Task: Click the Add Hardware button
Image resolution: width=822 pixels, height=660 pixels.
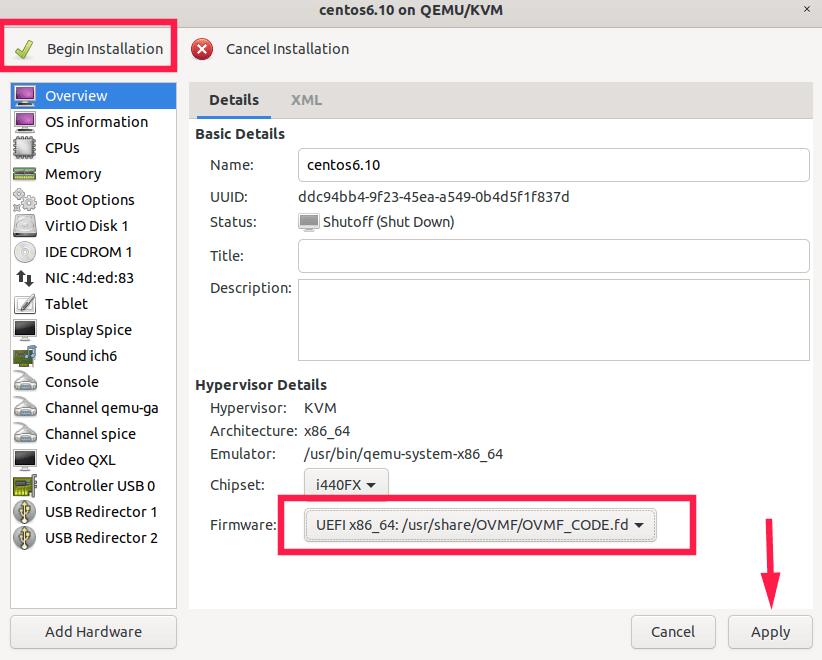Action: click(93, 632)
